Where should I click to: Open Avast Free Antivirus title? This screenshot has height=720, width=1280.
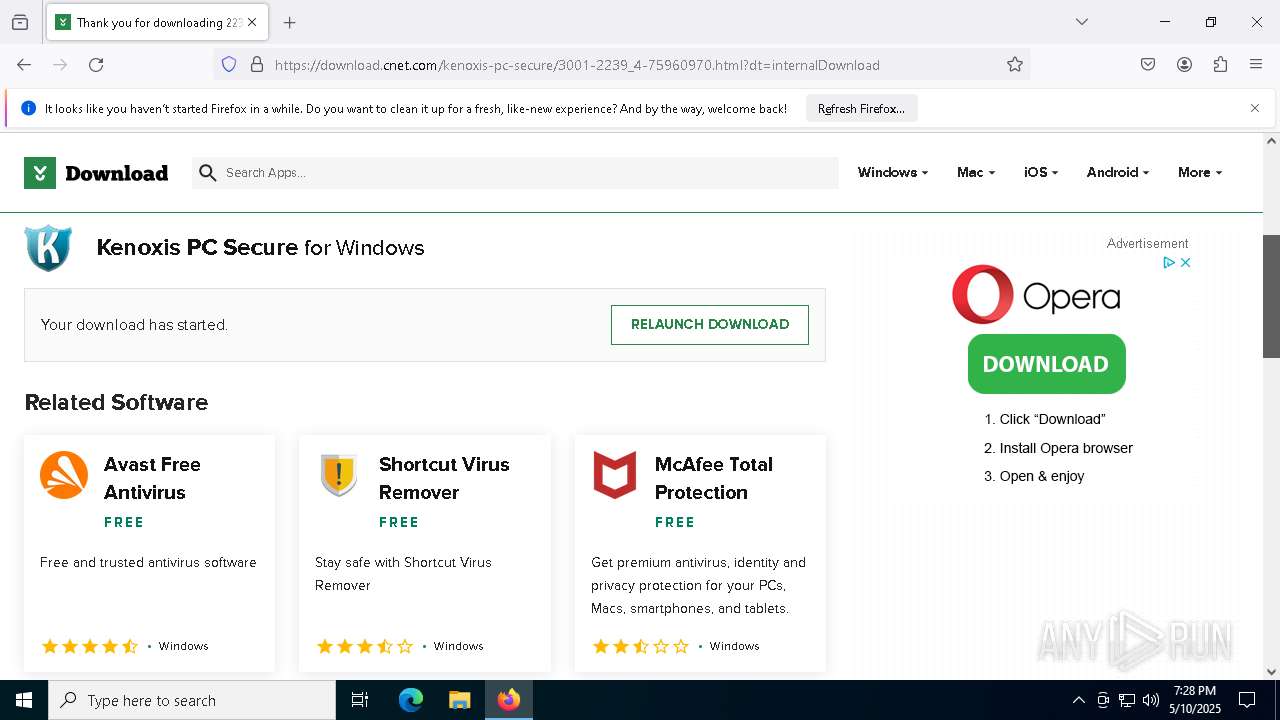[152, 478]
